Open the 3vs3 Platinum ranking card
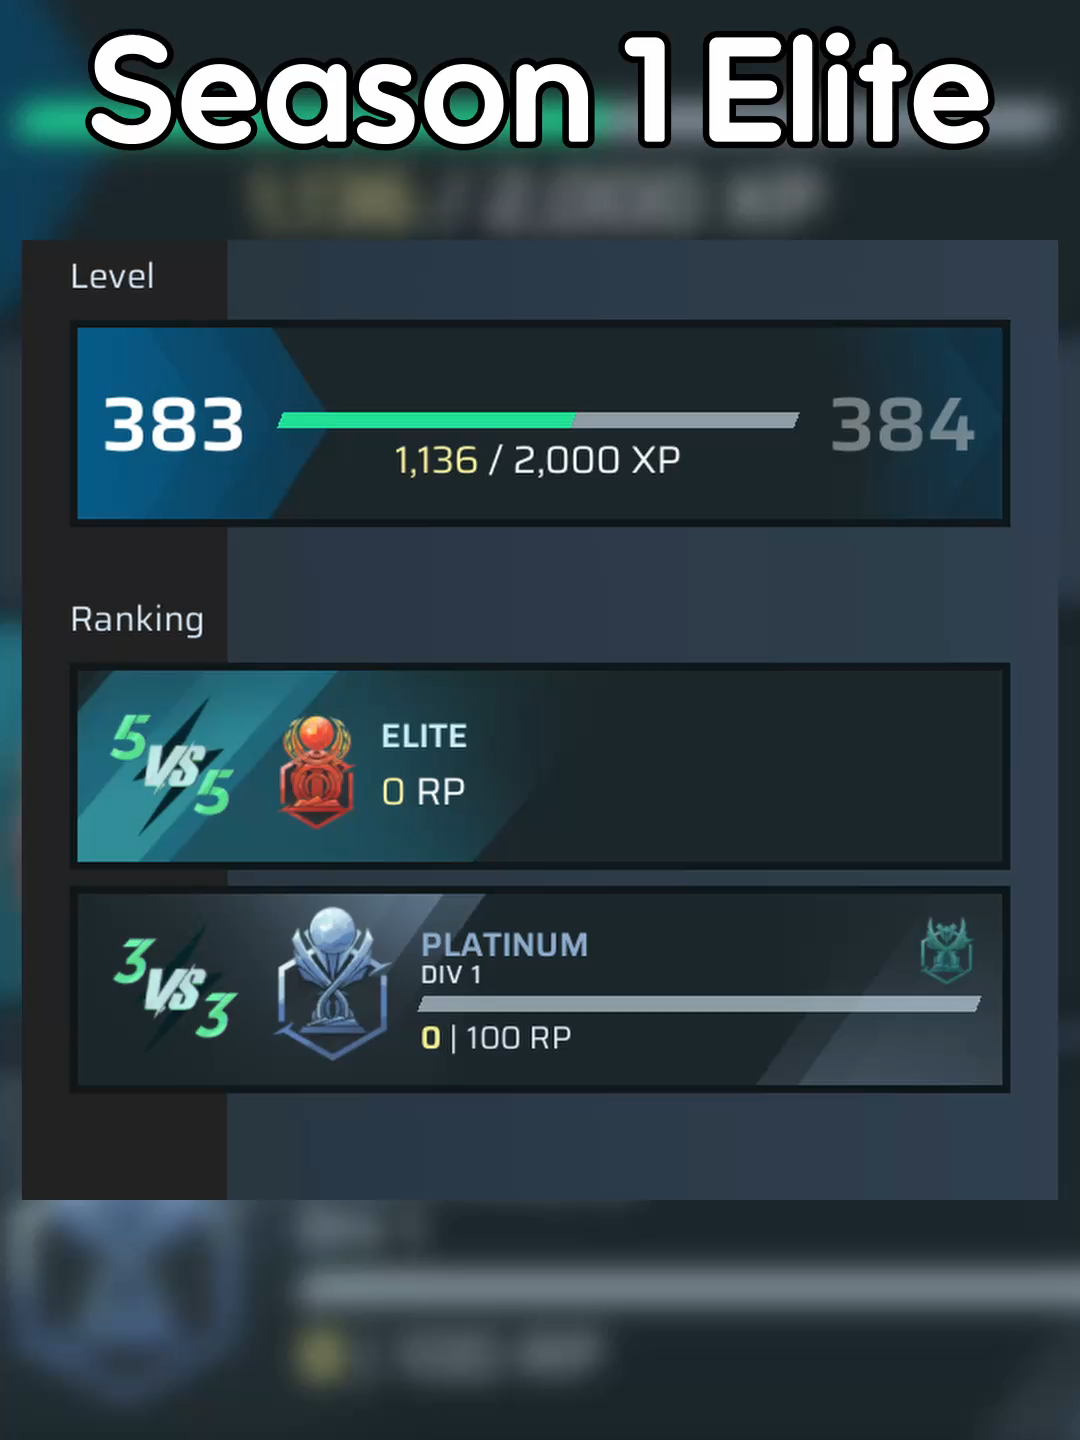The width and height of the screenshot is (1080, 1440). point(540,989)
